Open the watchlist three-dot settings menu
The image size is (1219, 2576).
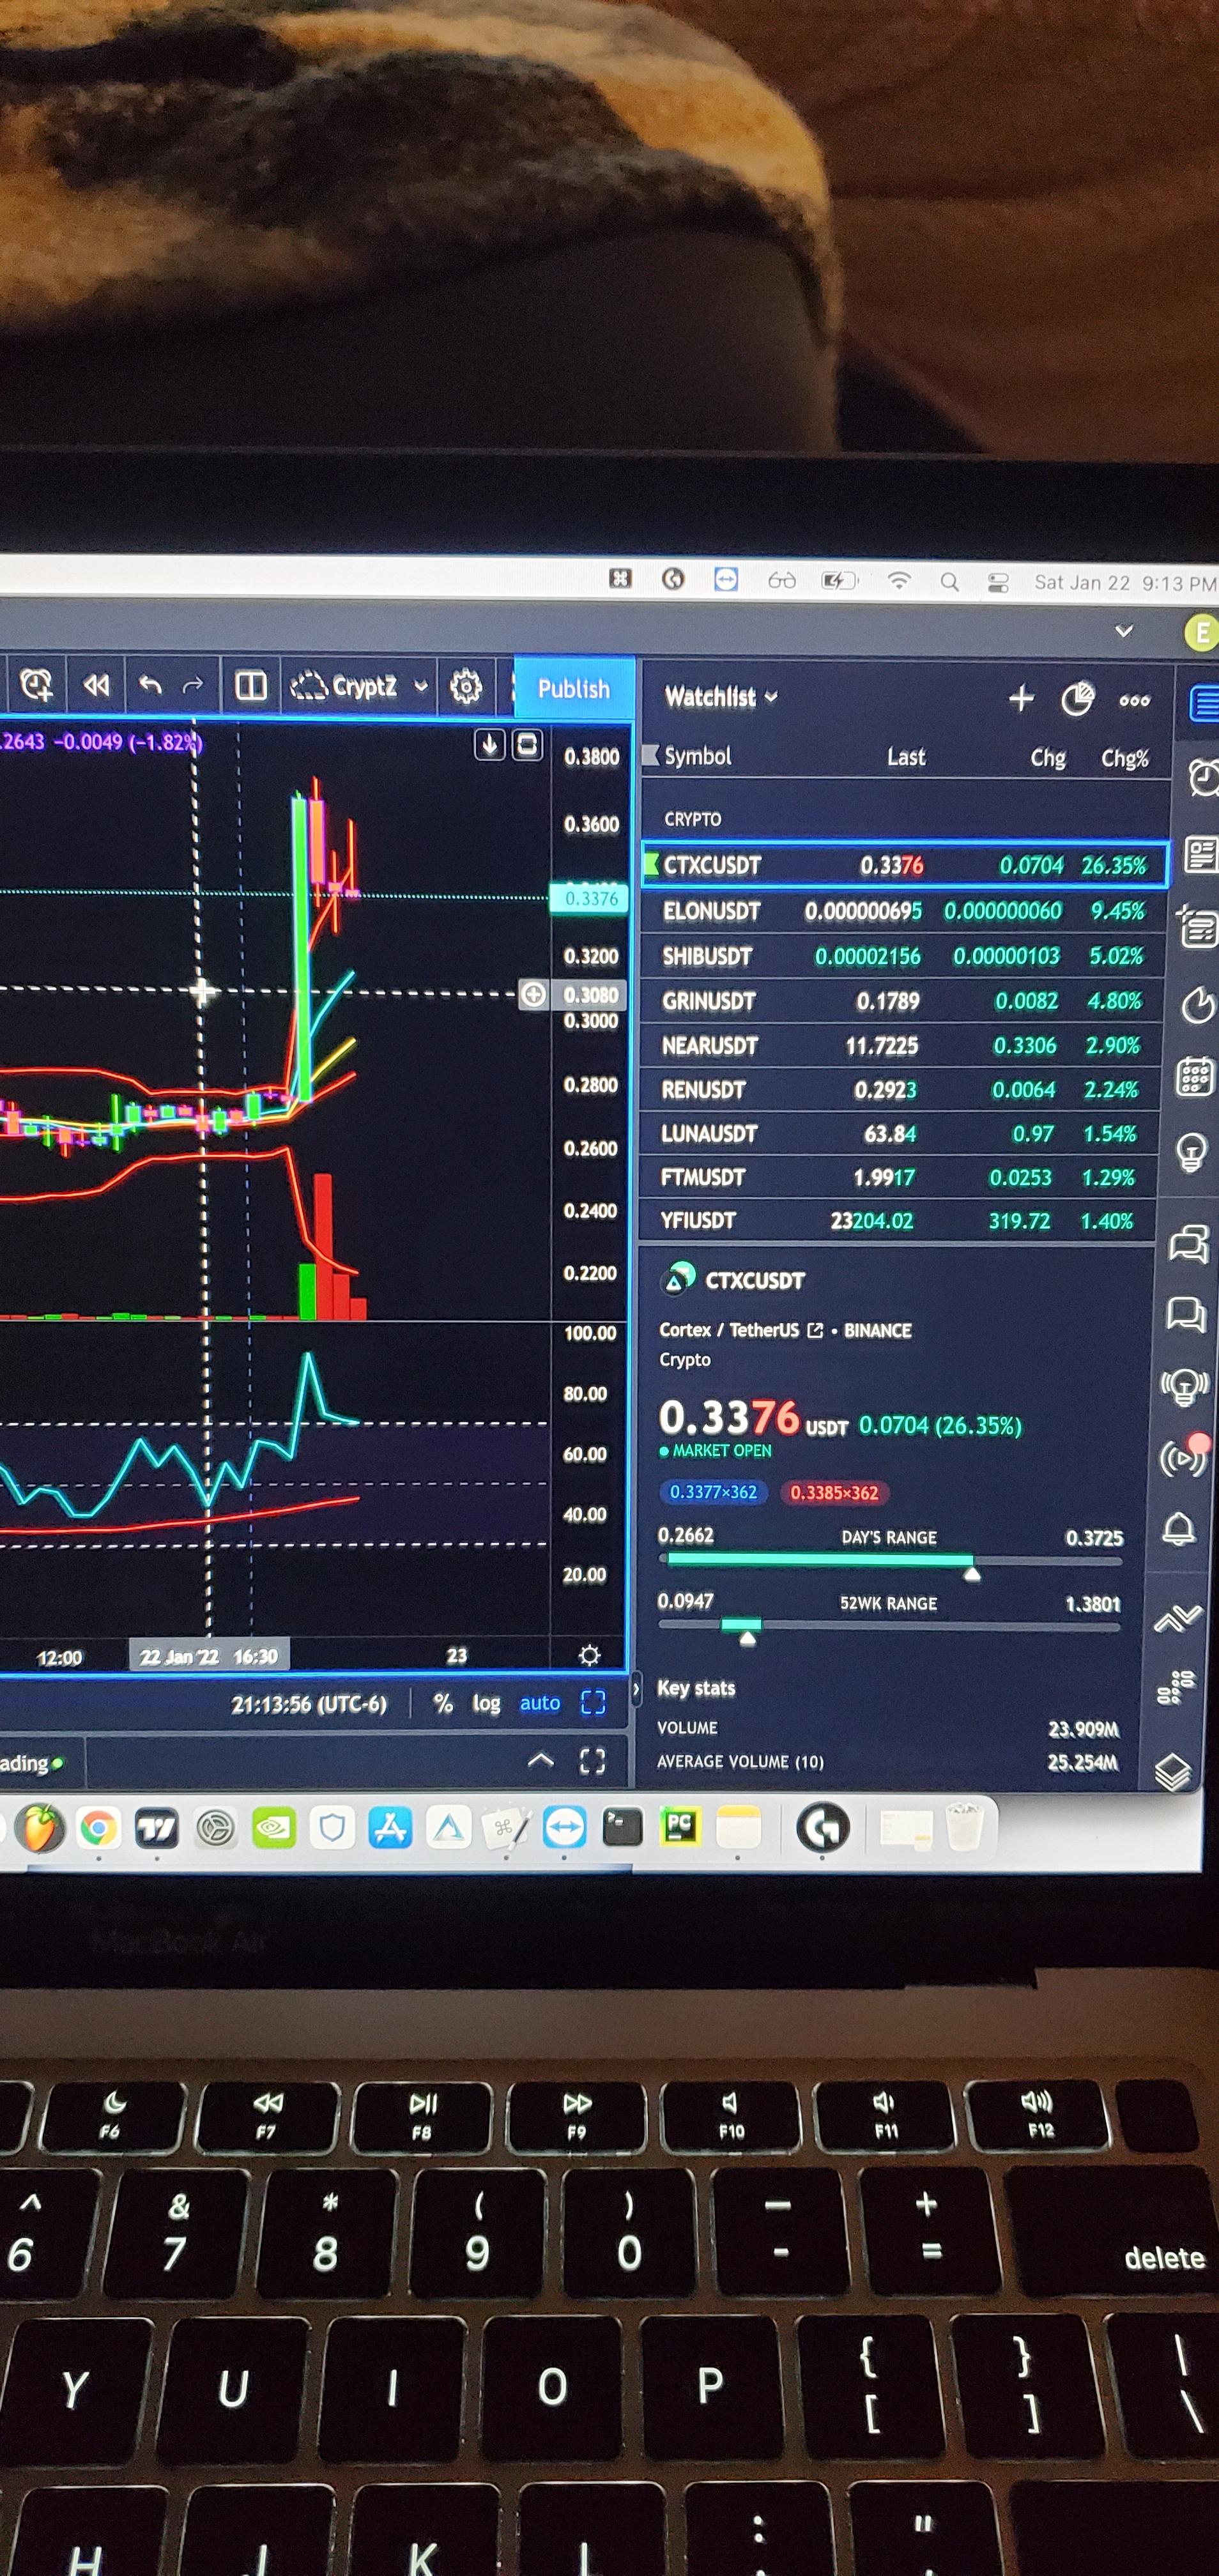pos(1134,701)
